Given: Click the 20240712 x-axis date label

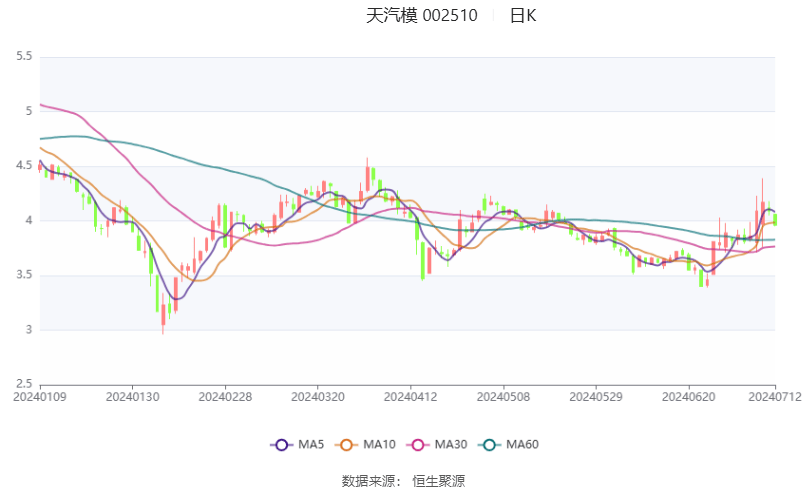Looking at the screenshot, I should 775,397.
